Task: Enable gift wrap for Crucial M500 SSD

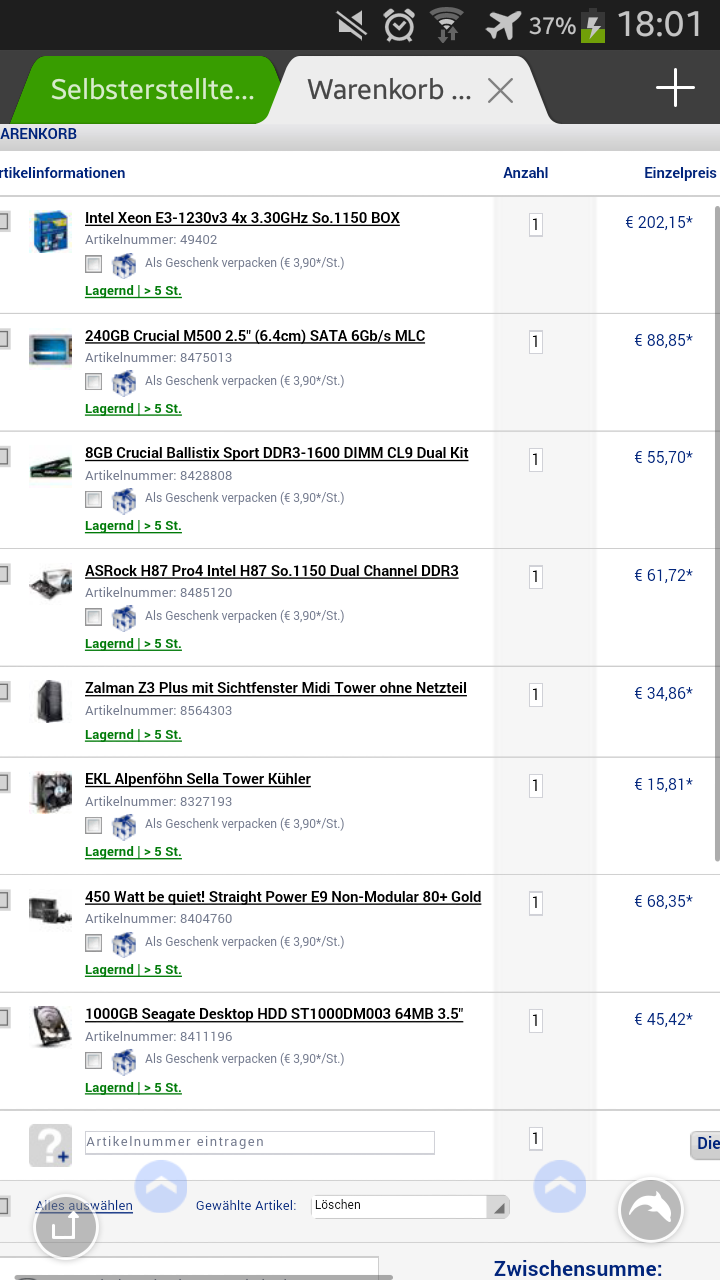Action: (x=93, y=382)
